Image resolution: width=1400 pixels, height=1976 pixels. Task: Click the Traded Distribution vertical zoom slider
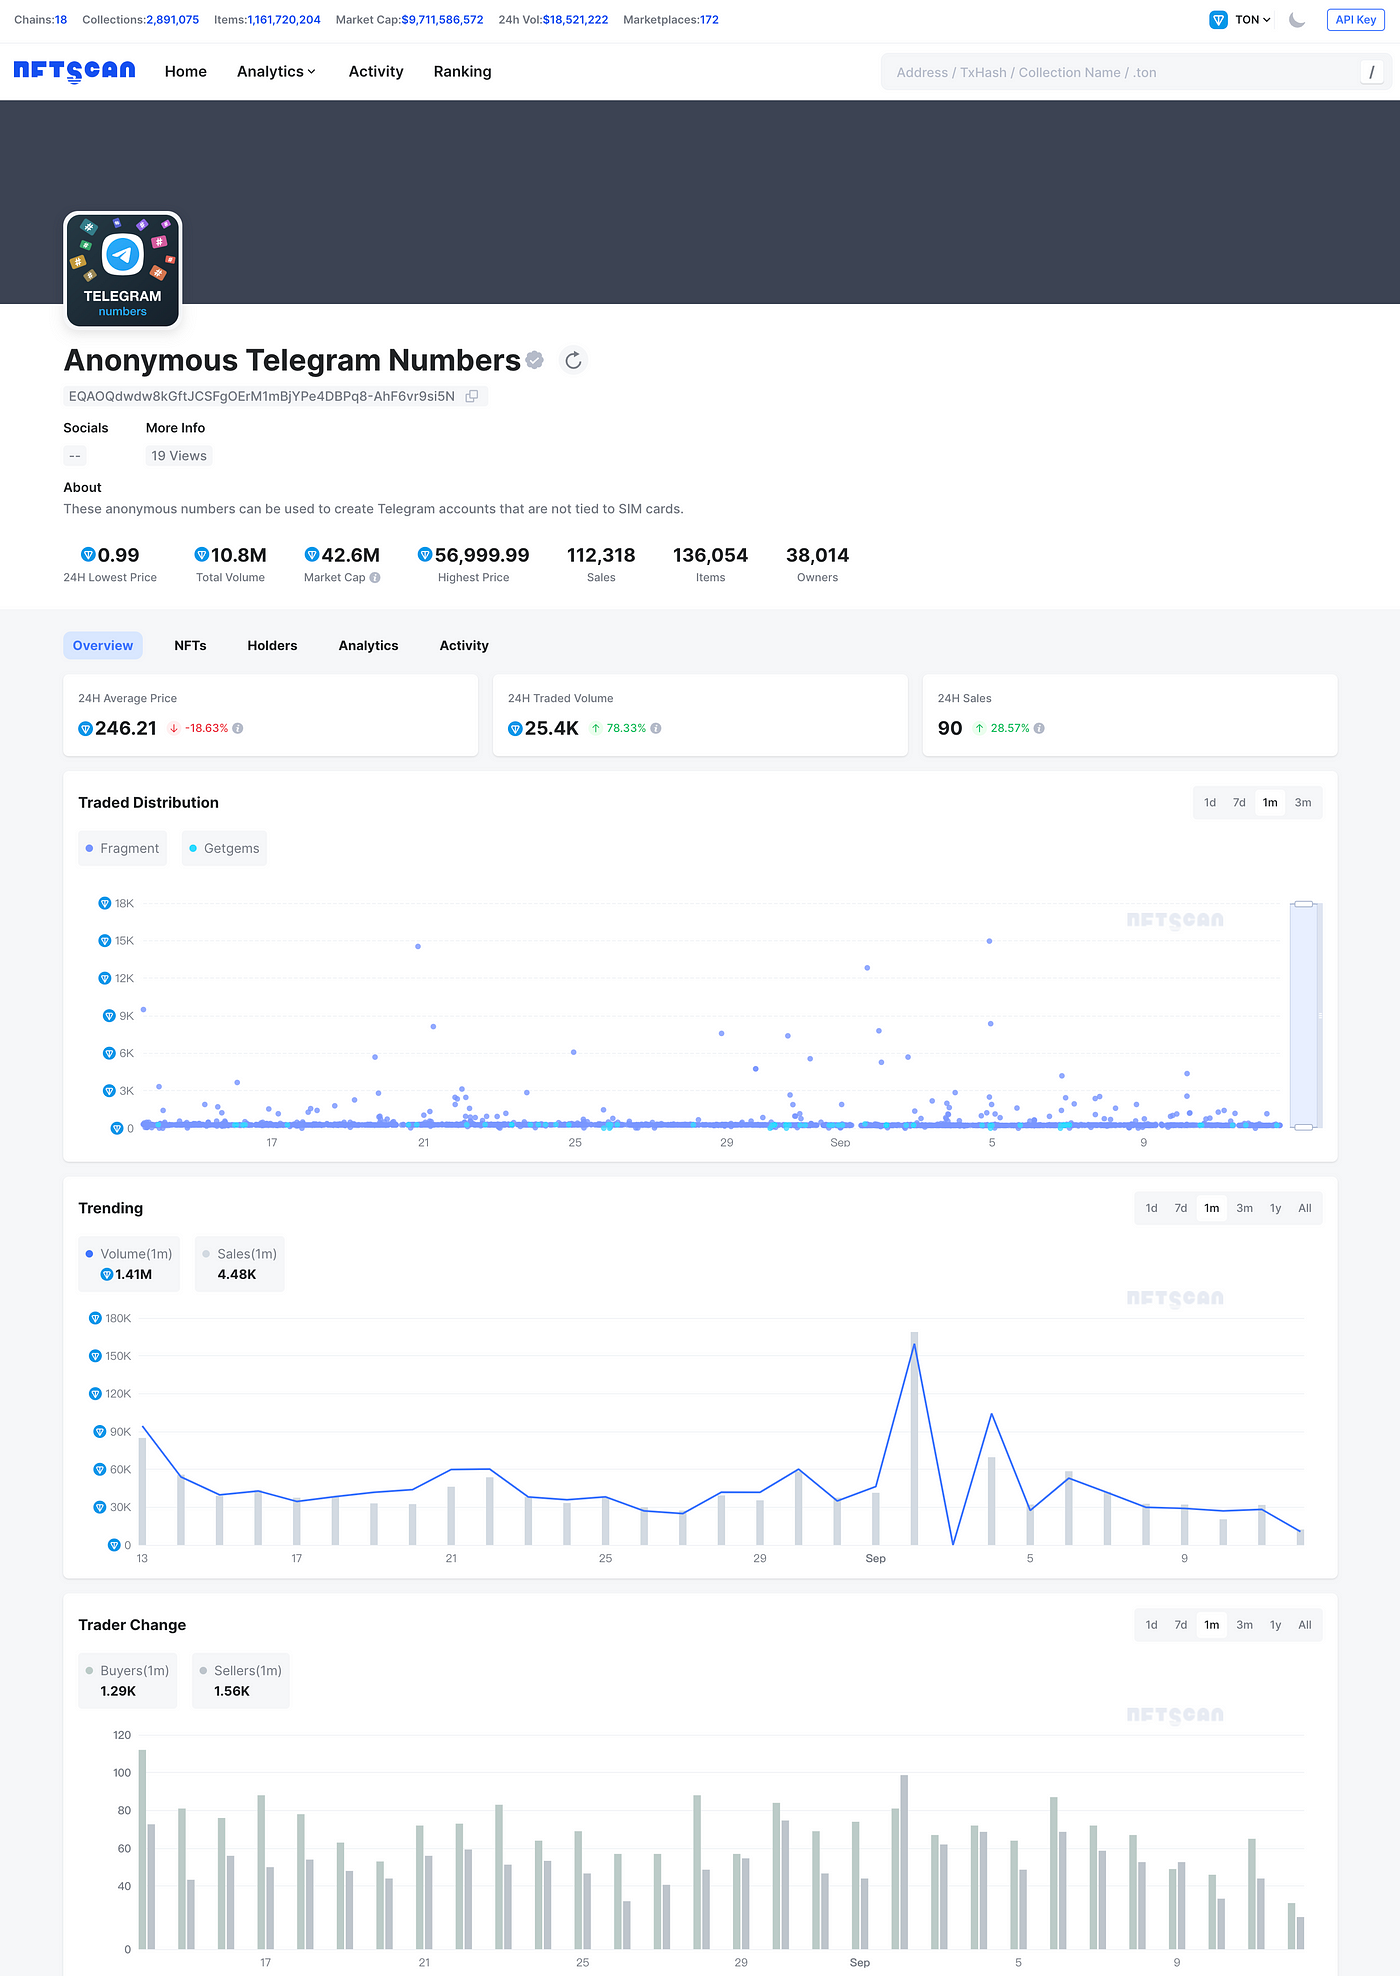[1304, 1015]
